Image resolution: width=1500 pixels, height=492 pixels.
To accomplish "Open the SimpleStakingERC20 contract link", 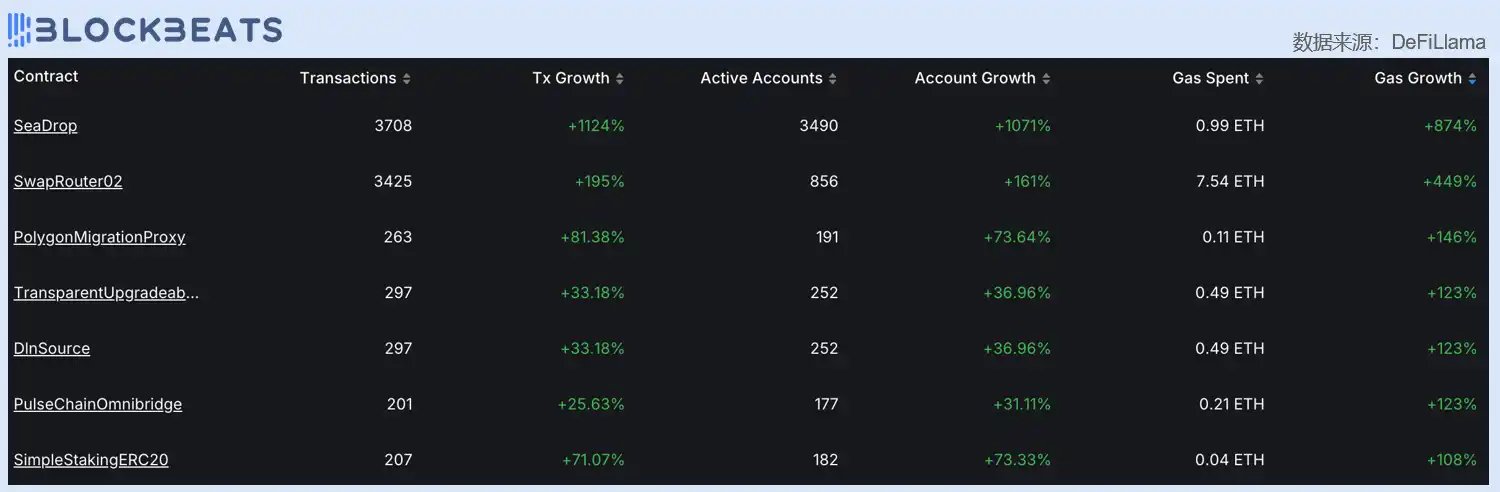I will [91, 460].
